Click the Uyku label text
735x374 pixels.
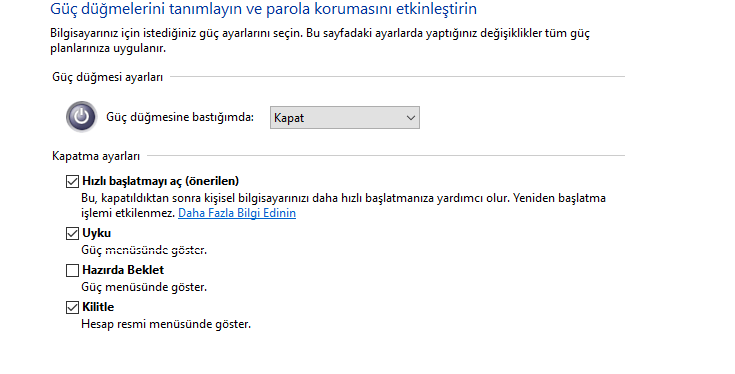click(97, 233)
